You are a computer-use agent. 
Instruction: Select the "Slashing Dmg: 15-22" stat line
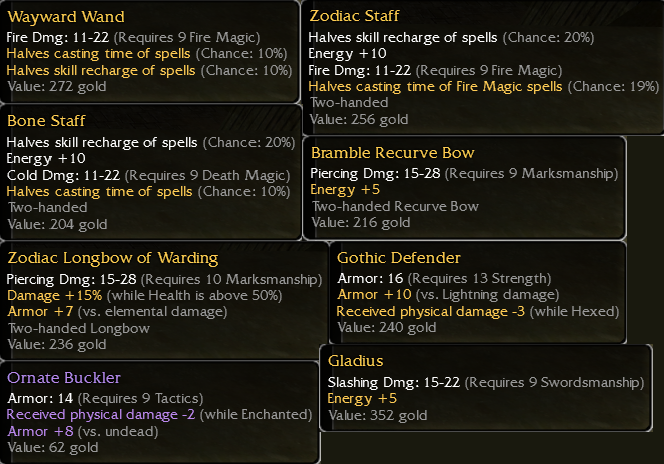pos(485,382)
